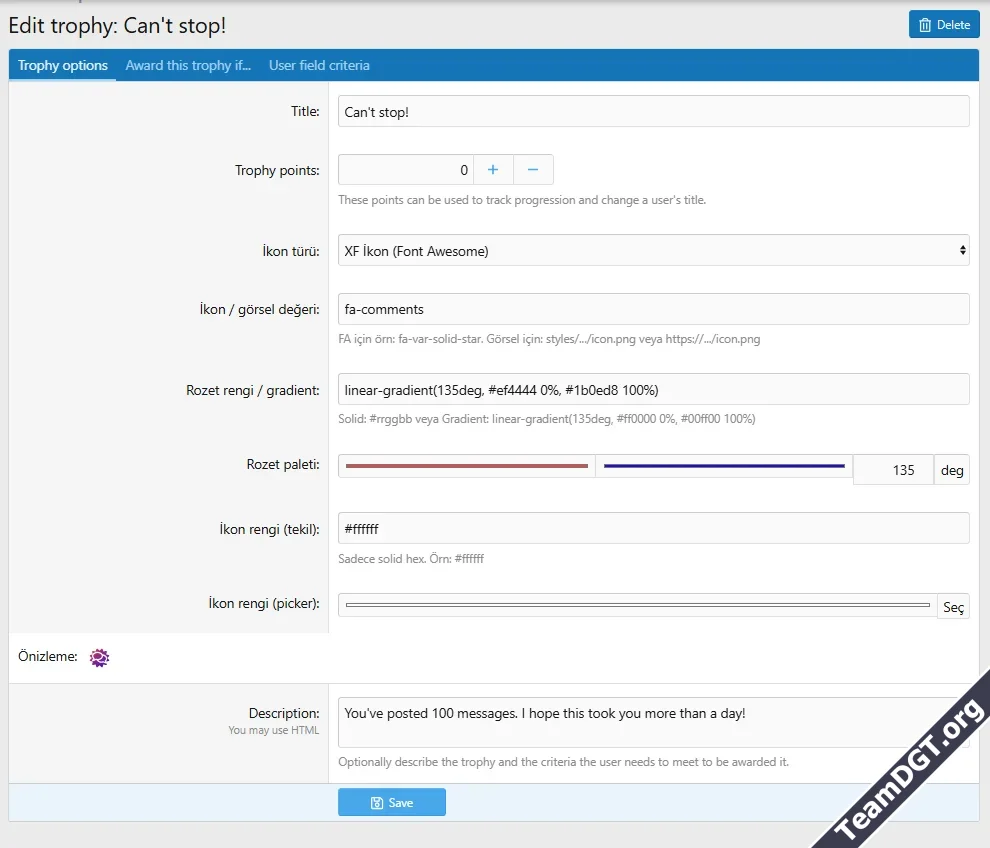Click the purple preview badge icon

coord(99,657)
